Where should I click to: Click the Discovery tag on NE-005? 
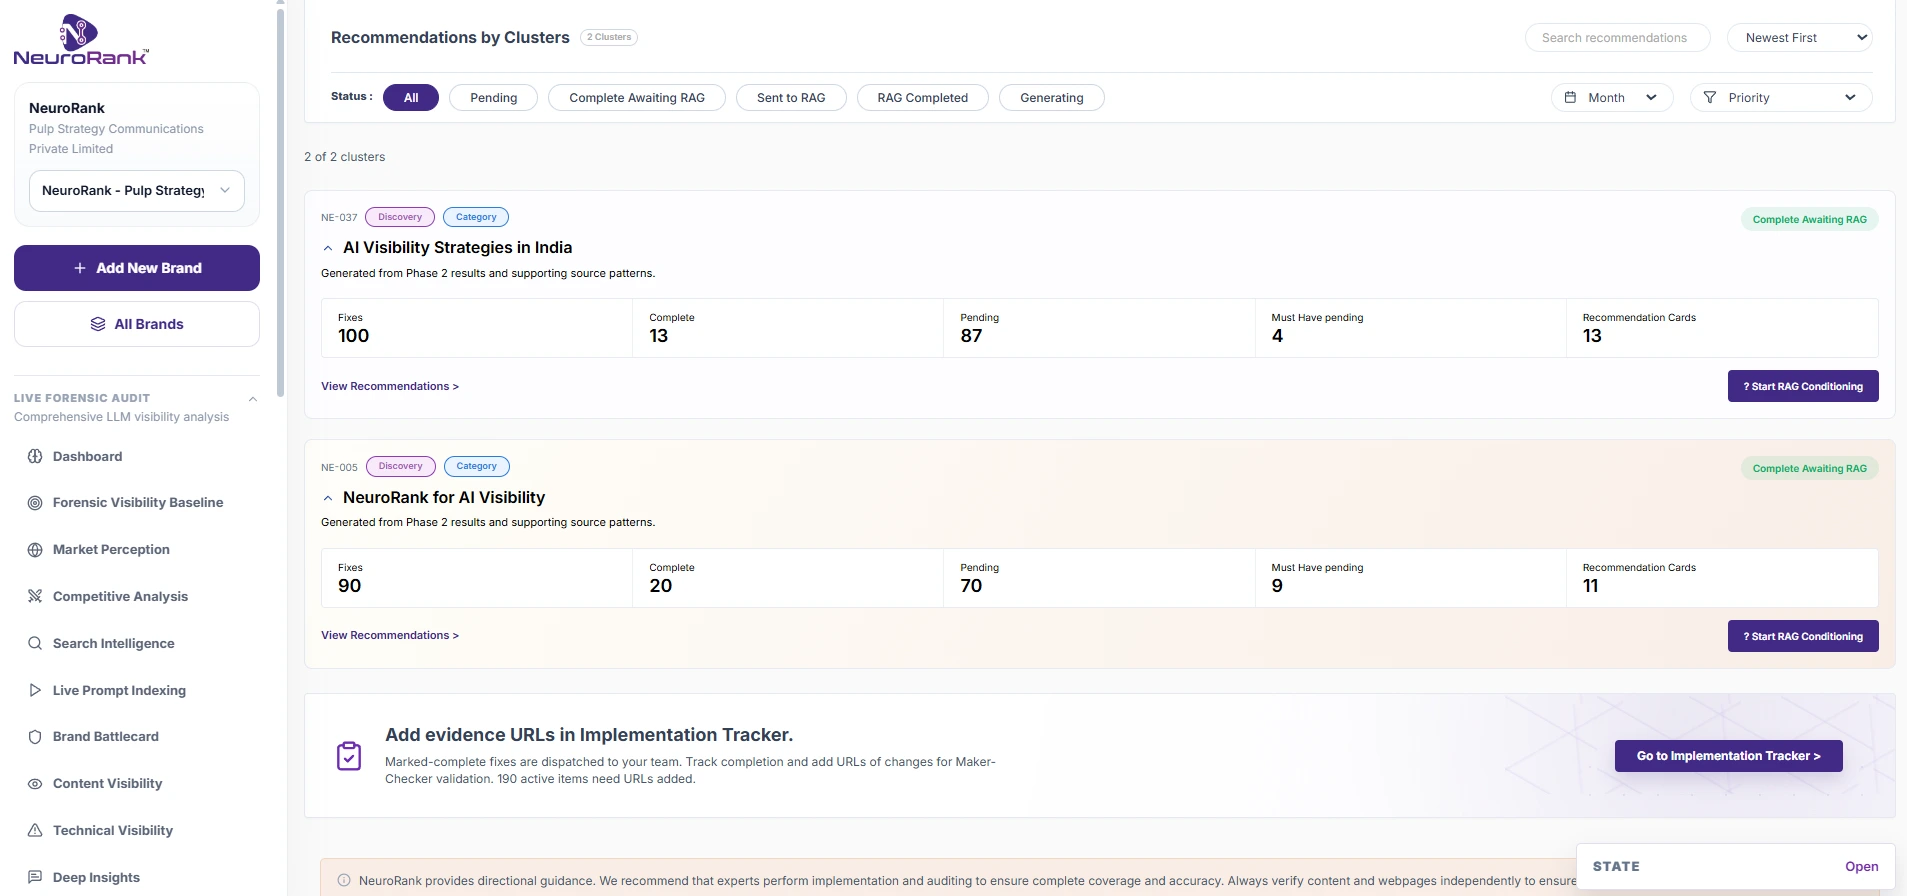coord(401,466)
